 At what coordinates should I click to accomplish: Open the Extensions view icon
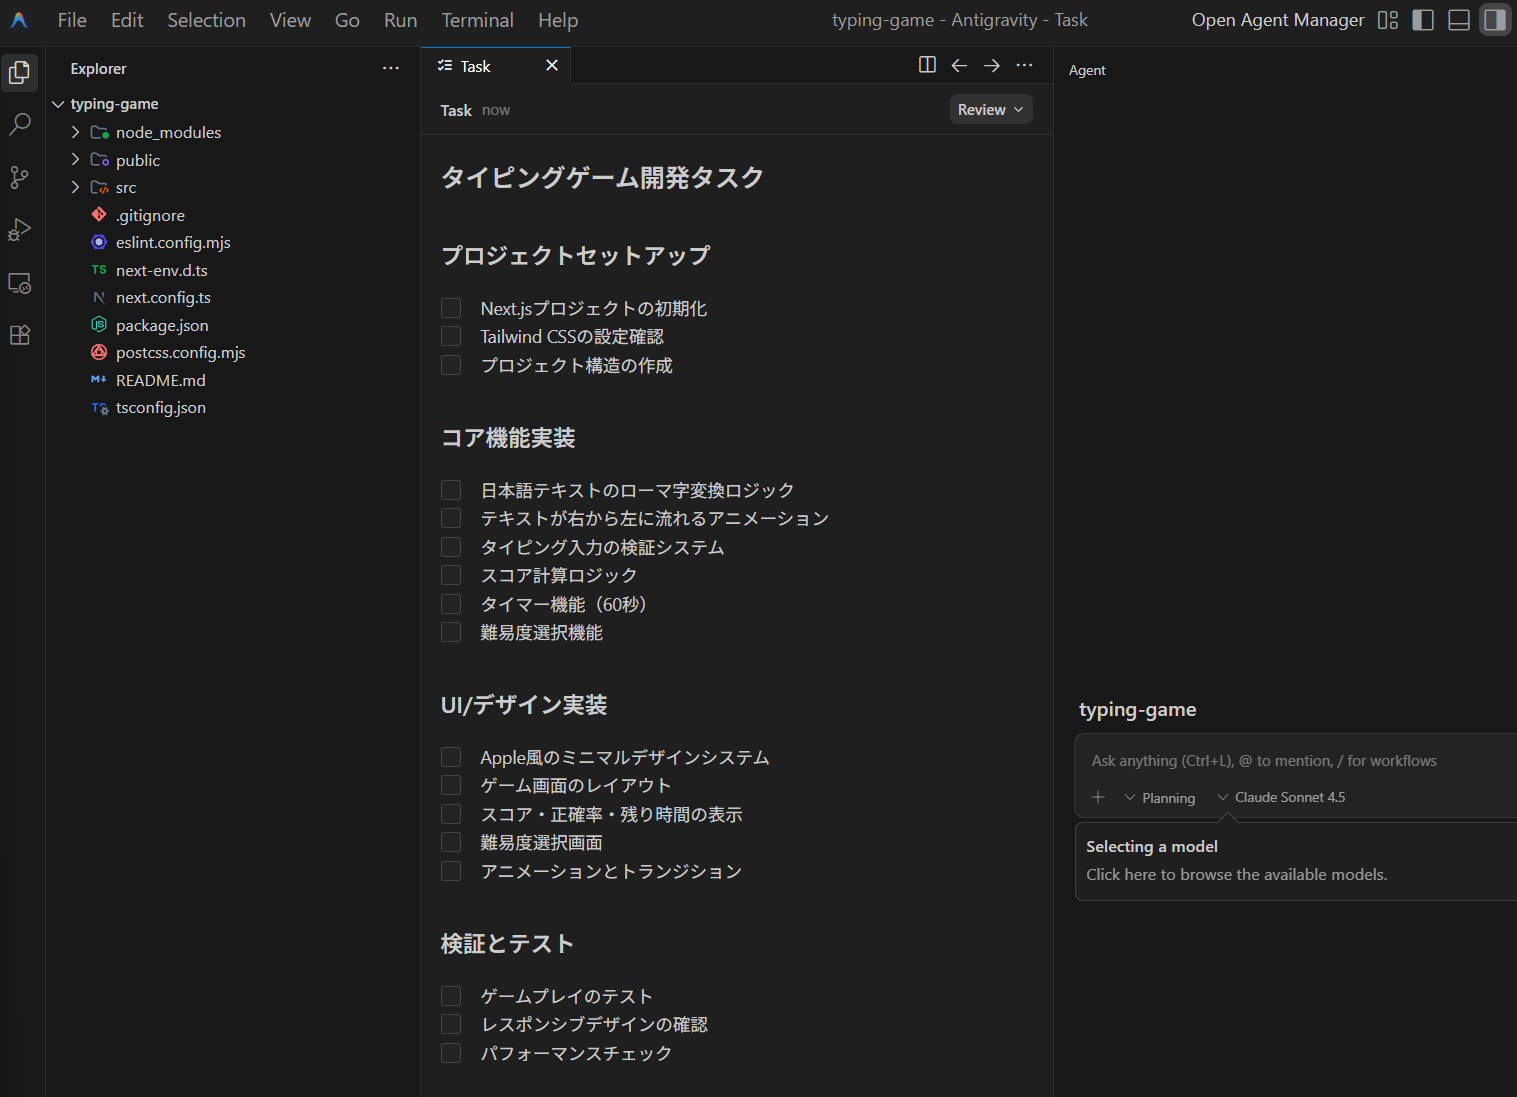tap(20, 335)
